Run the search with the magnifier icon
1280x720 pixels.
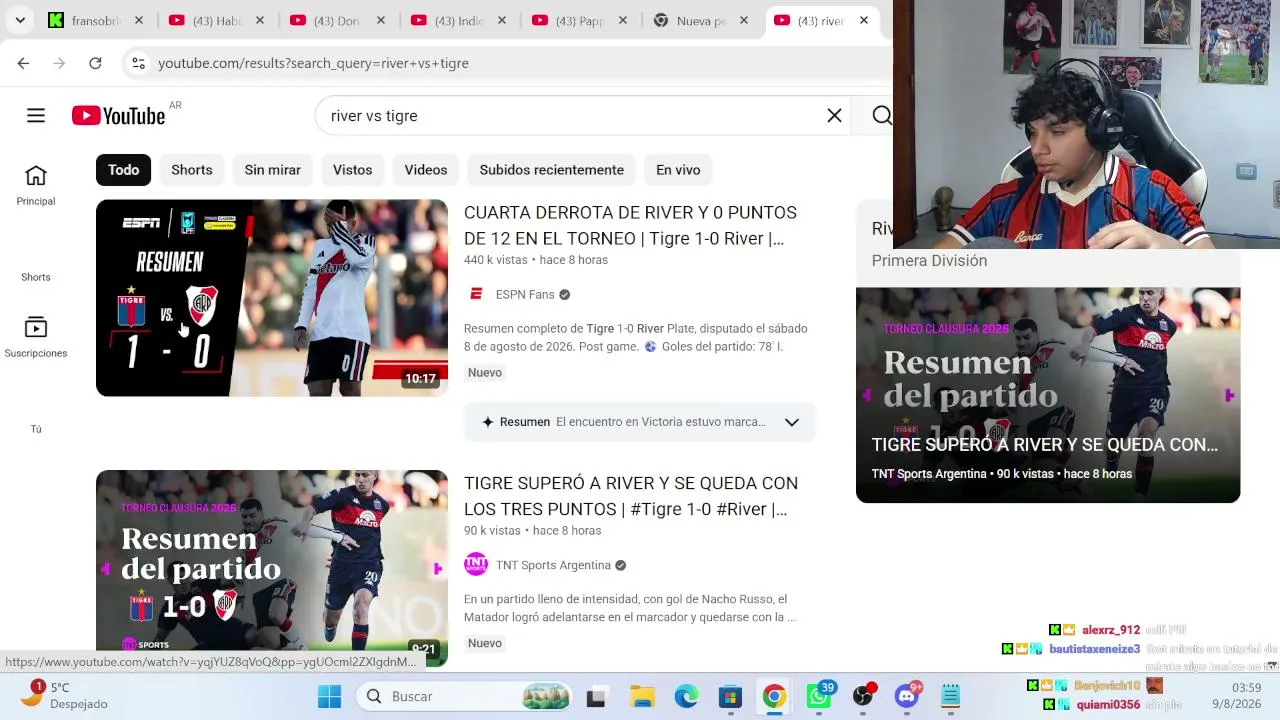[x=880, y=116]
